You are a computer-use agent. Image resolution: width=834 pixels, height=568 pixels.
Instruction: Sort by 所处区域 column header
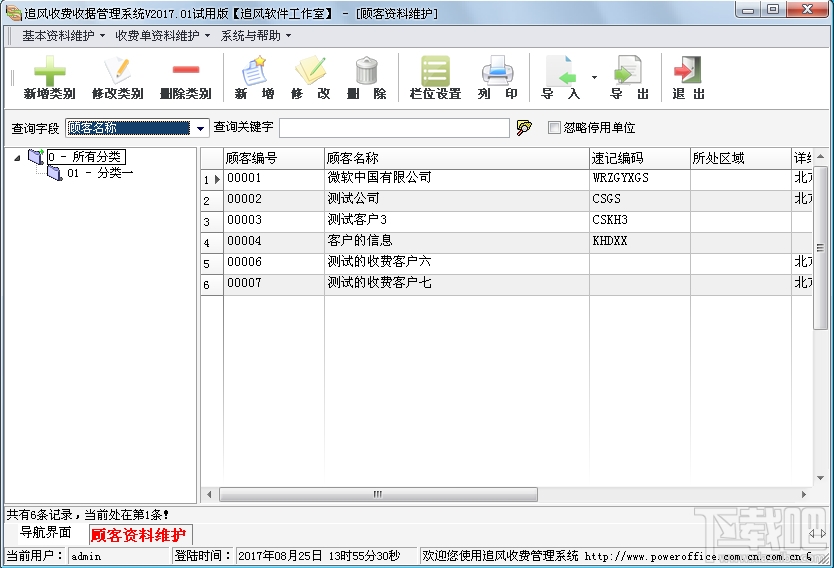coord(740,158)
